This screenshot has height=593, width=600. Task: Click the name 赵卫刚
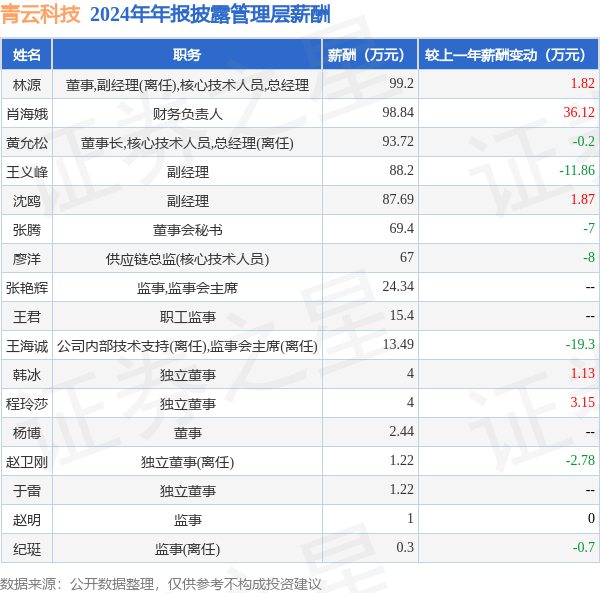pos(27,462)
